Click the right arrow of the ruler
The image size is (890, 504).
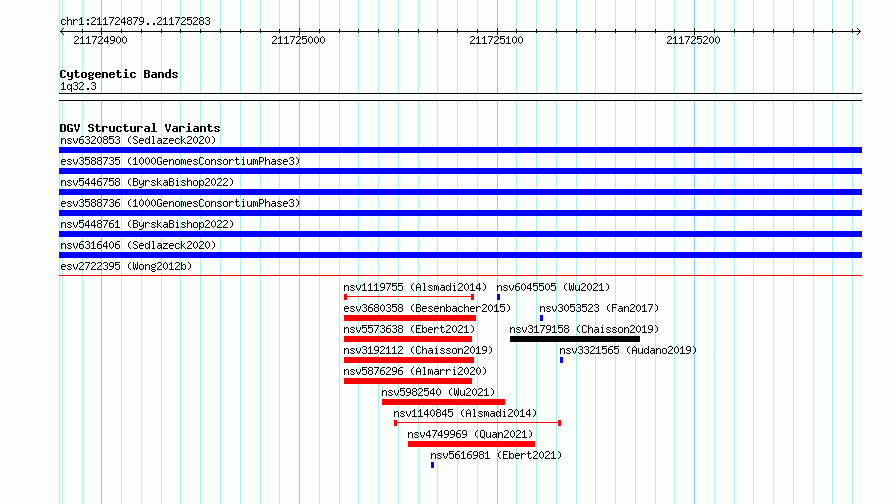tap(858, 32)
